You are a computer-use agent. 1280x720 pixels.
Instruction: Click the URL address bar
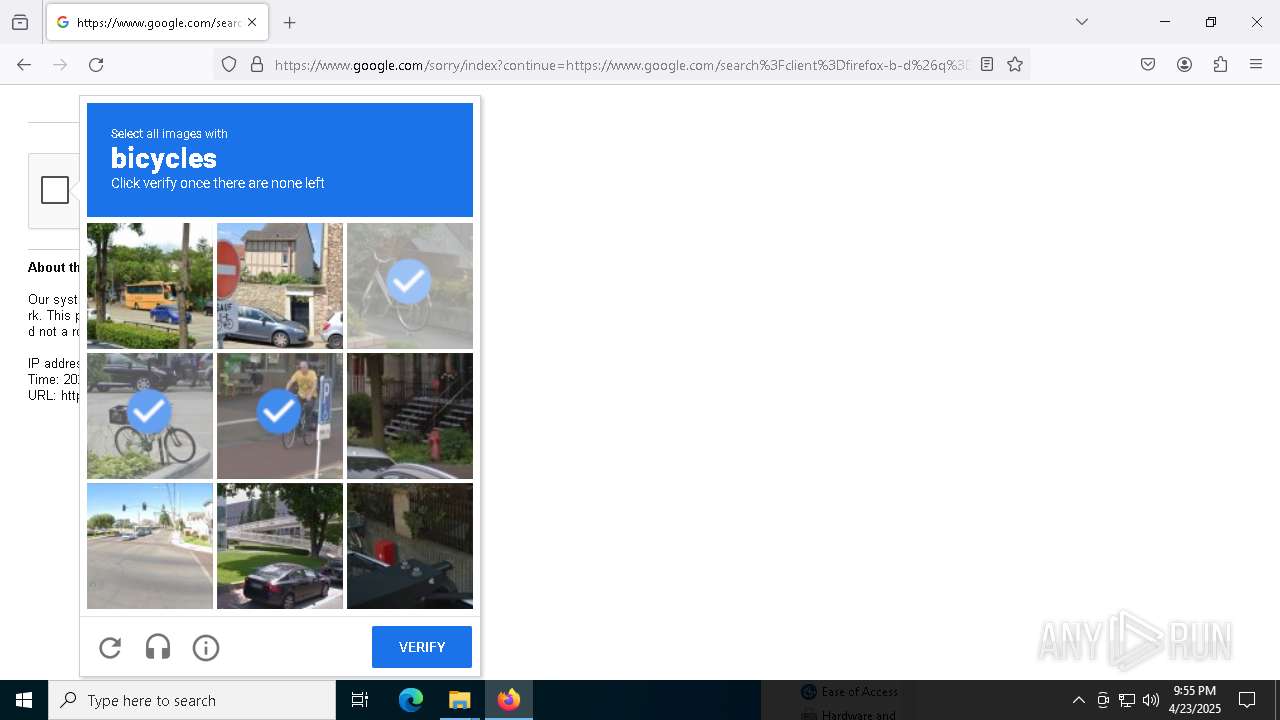[620, 65]
